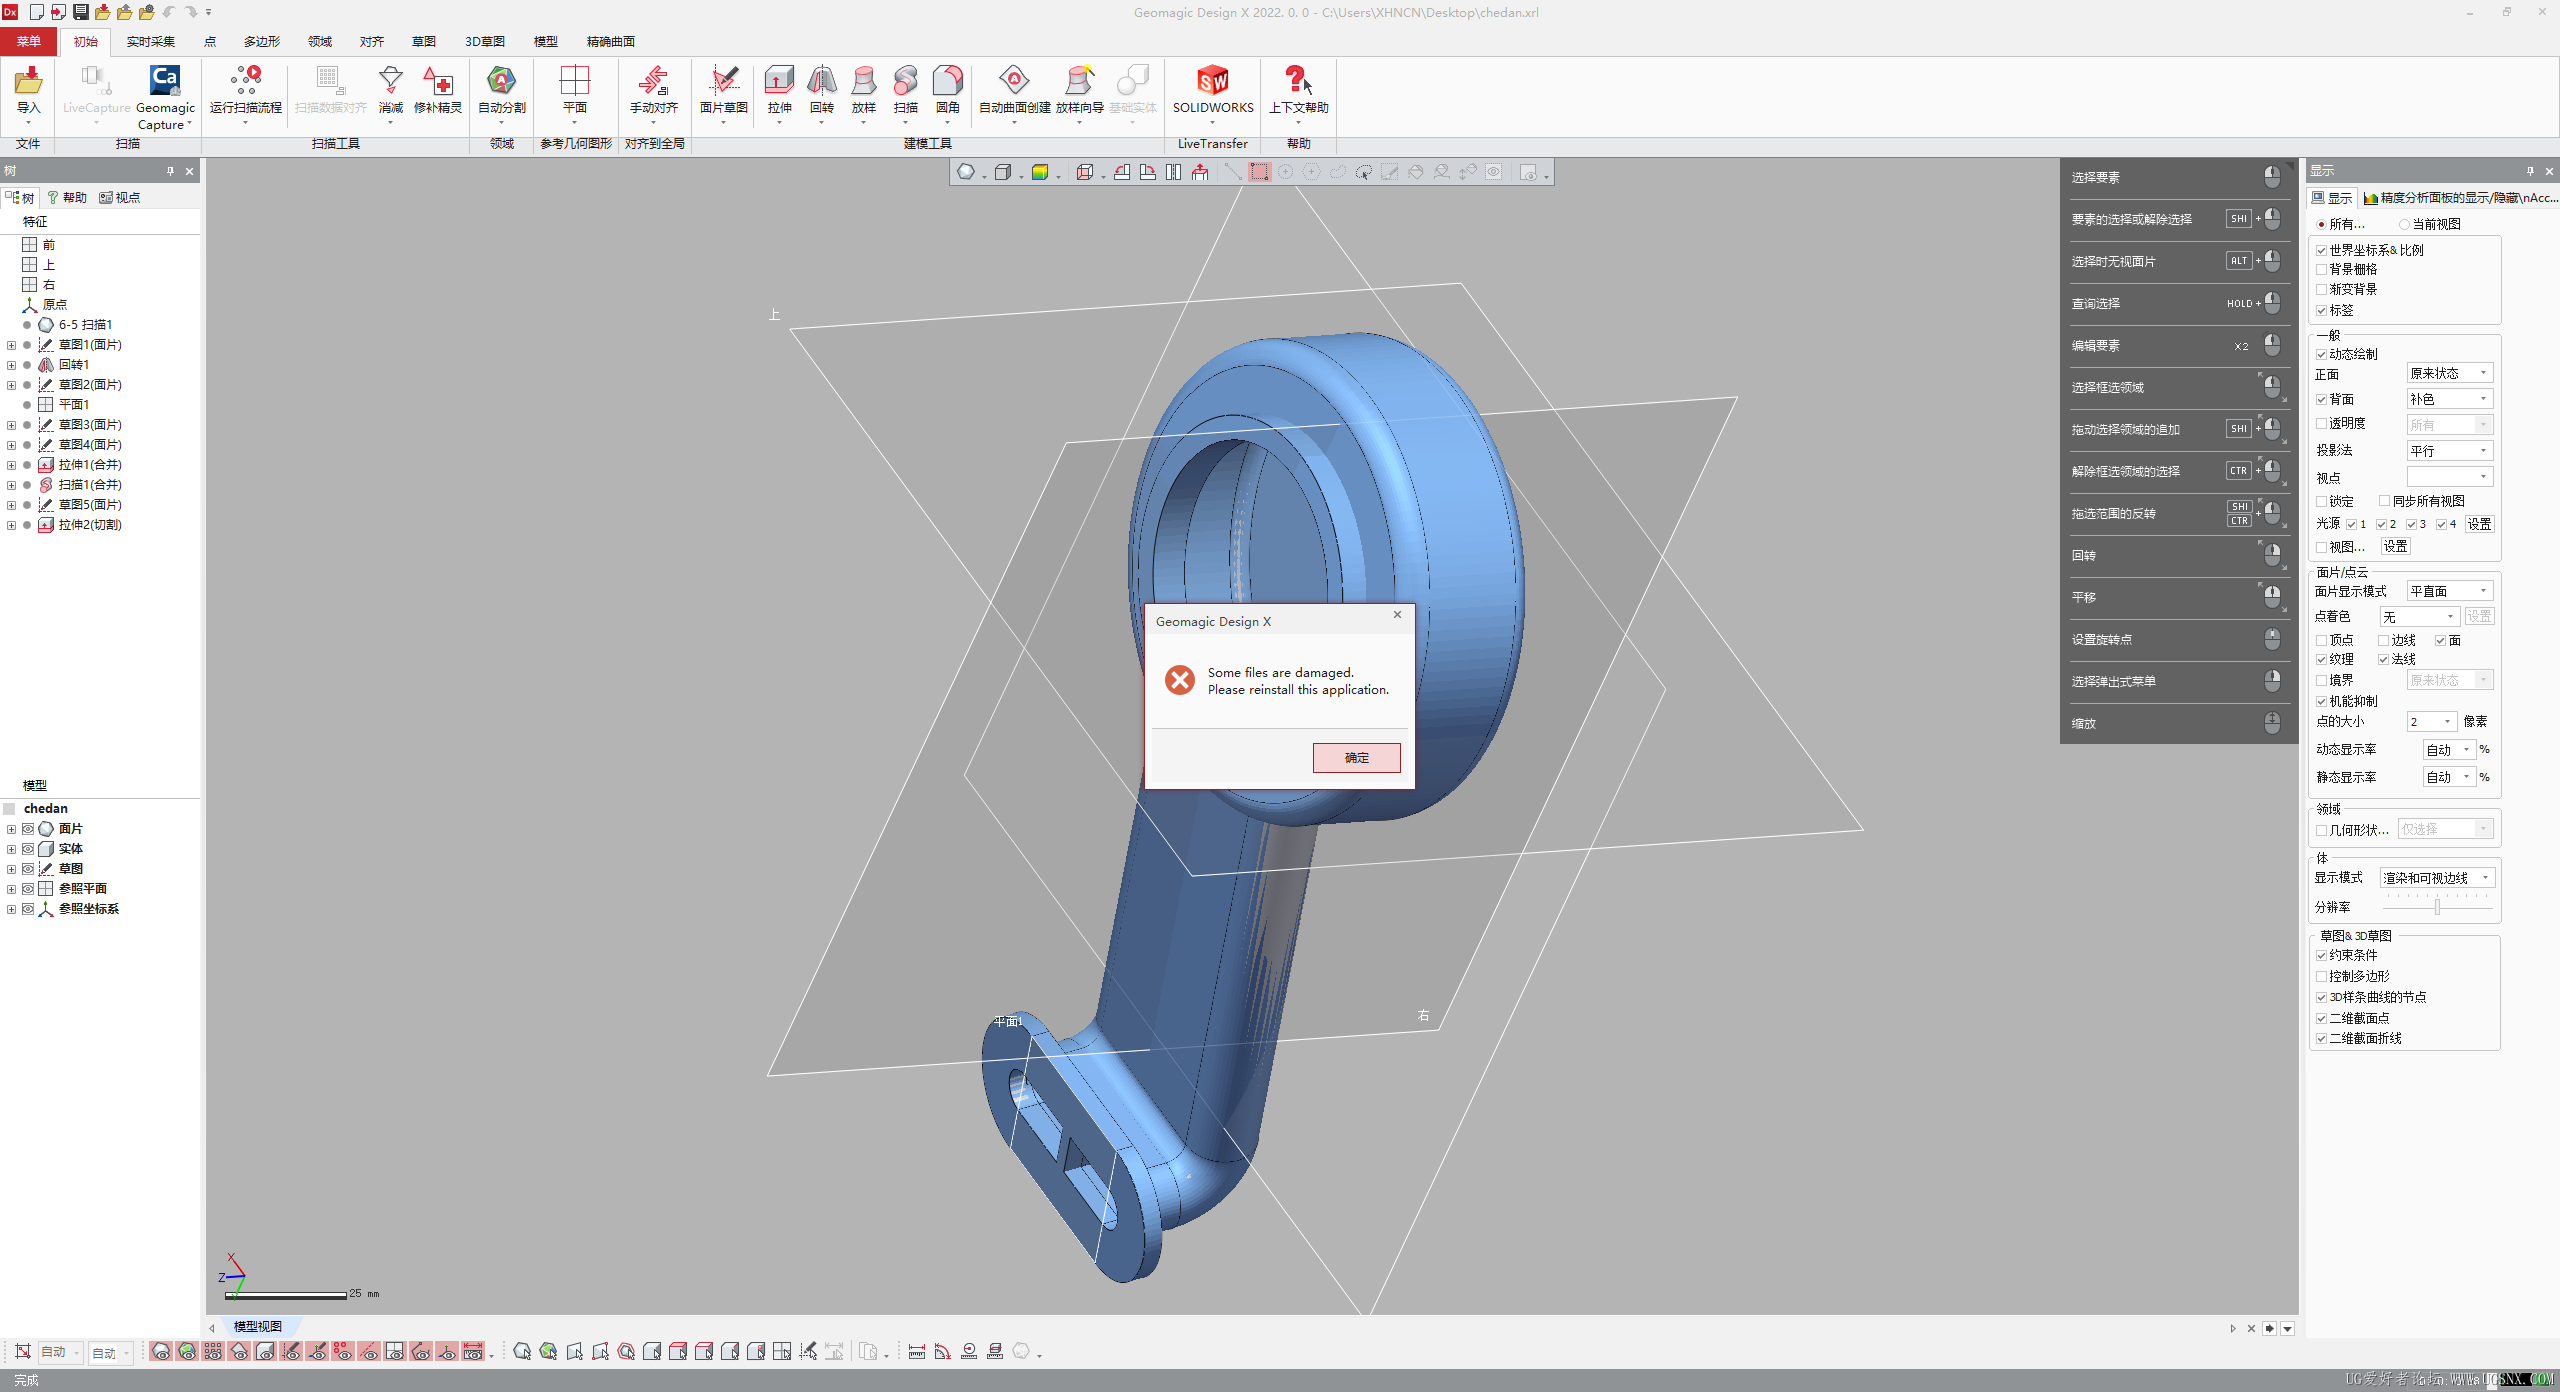
Task: Open the 面片显示模式 dropdown
Action: pos(2448,591)
